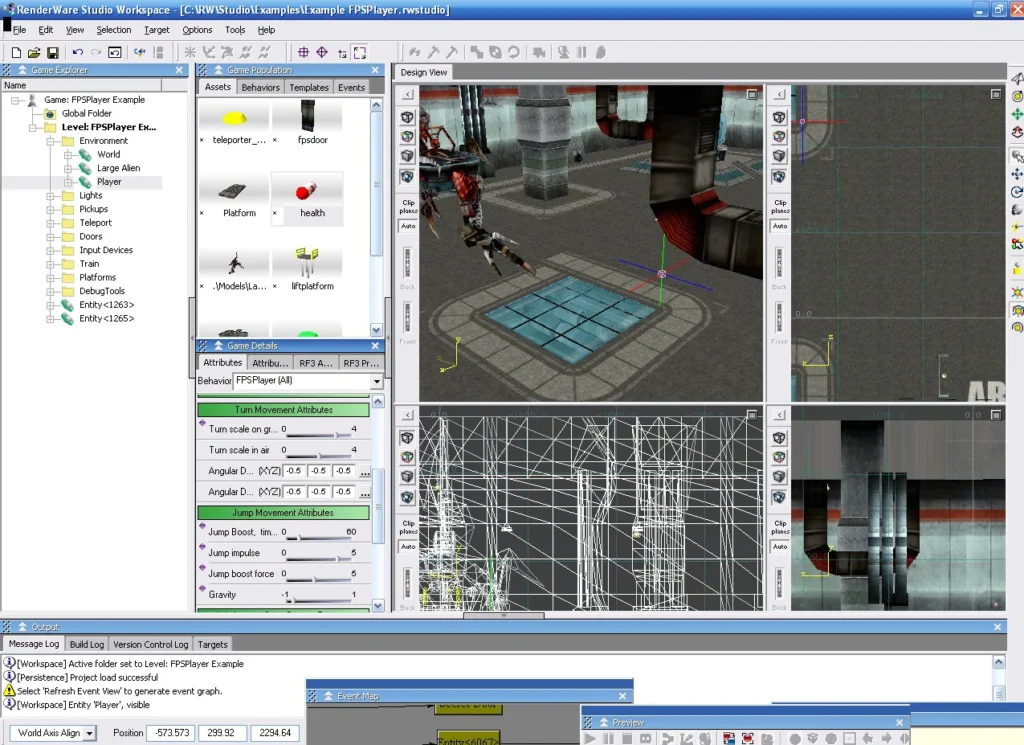This screenshot has width=1024, height=745.
Task: Toggle Auto clip planes in bottom-right viewport
Action: coord(780,547)
